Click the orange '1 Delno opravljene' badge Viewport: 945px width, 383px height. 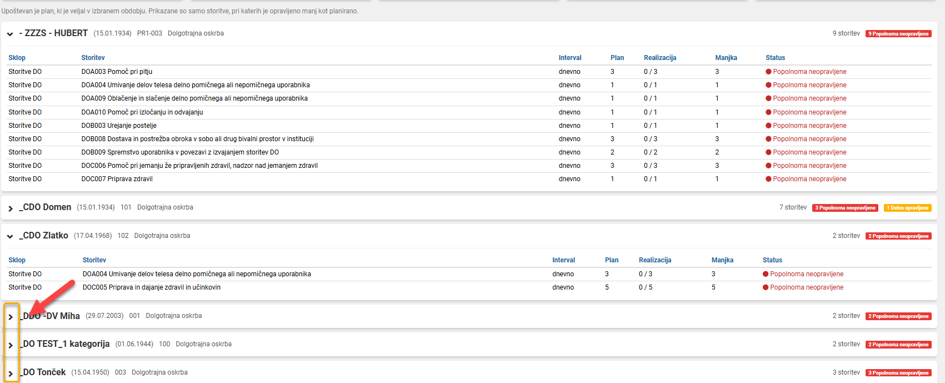[x=908, y=208]
